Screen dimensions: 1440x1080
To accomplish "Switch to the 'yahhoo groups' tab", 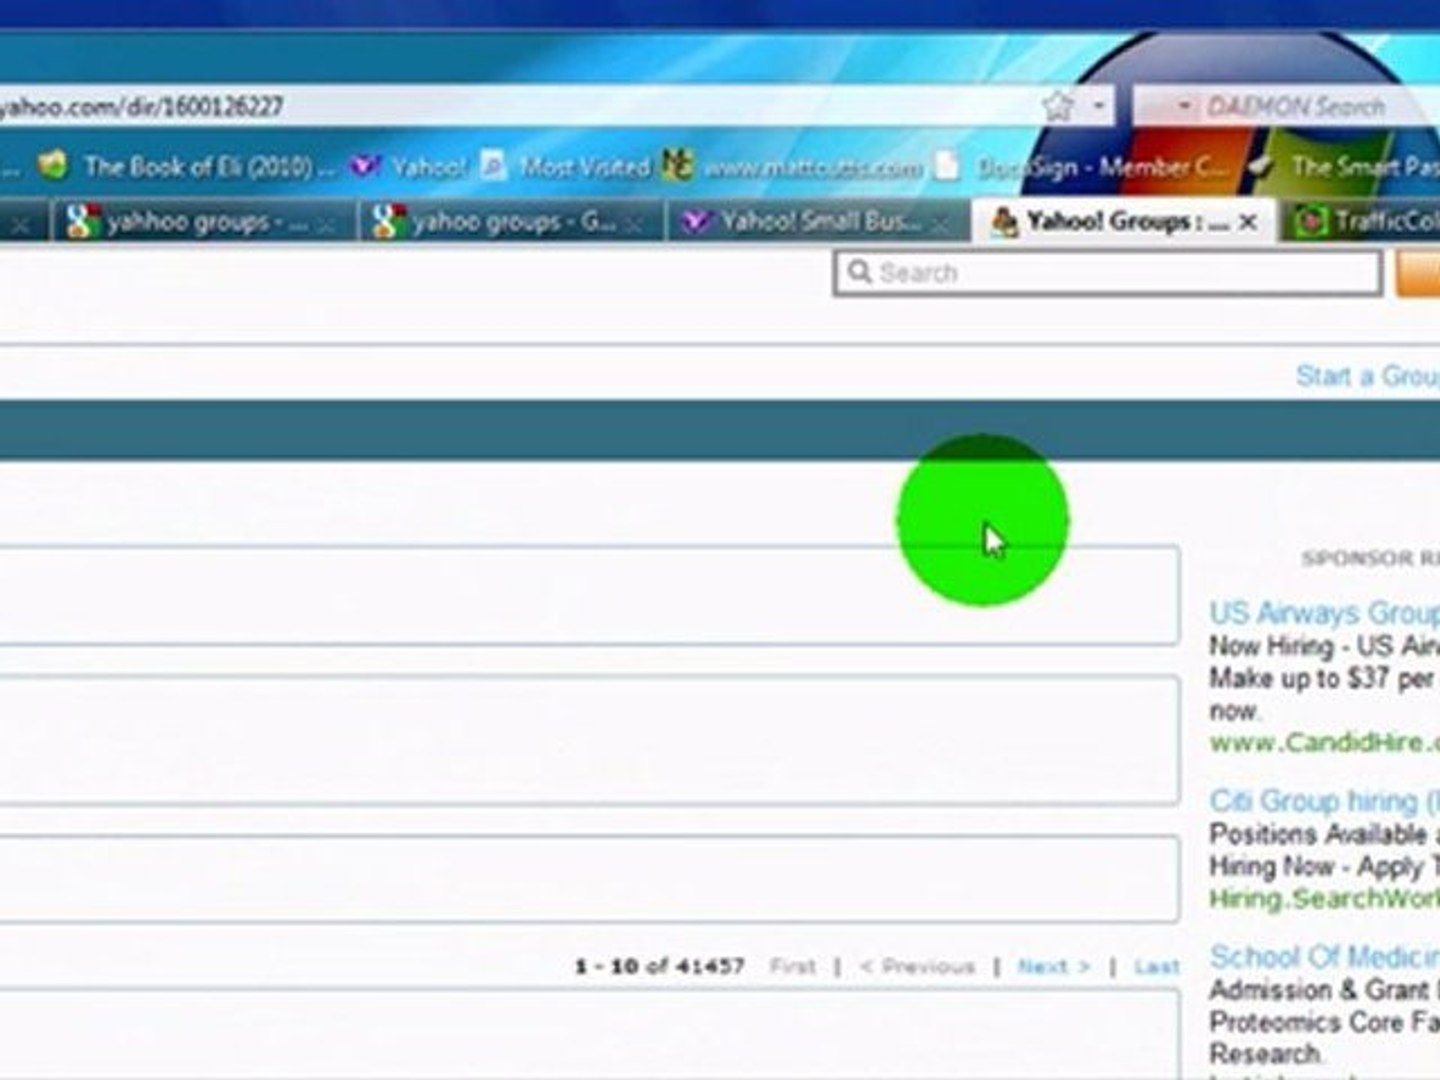I will [x=203, y=221].
